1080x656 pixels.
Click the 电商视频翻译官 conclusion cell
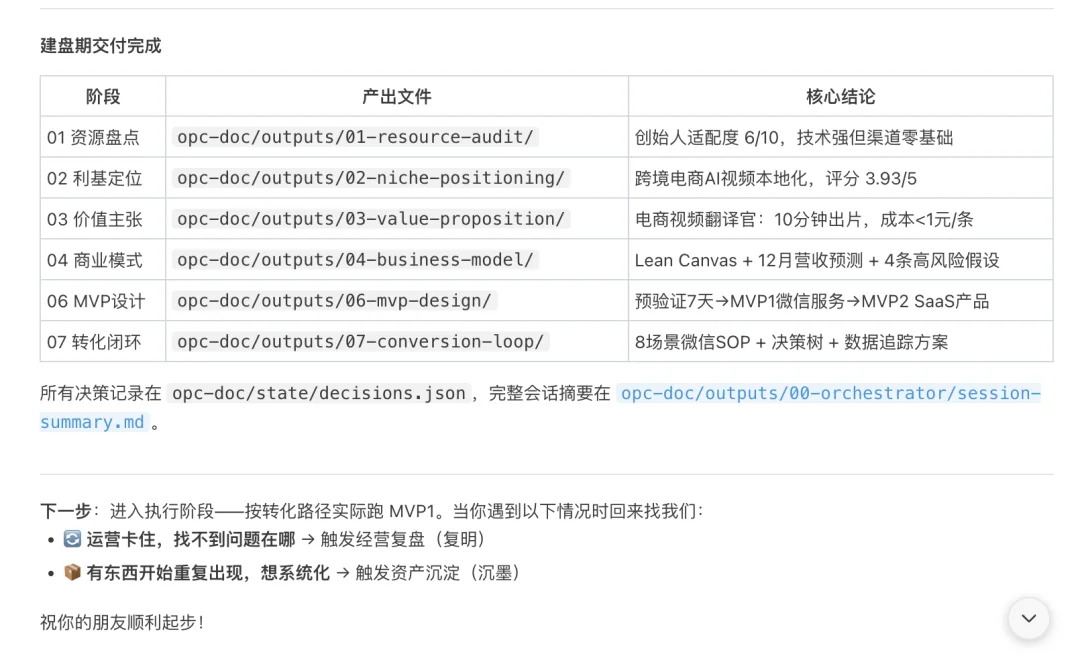point(840,219)
